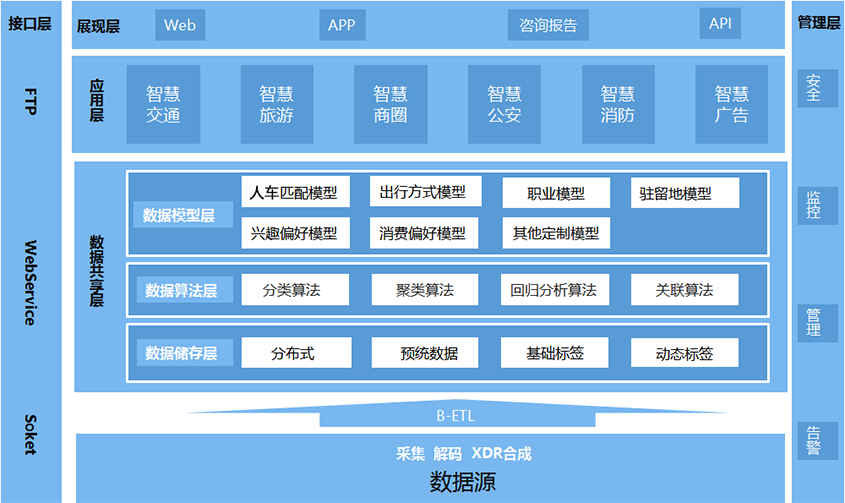Pick the 驻留地模型 box
Viewport: 845px width, 503px height.
(x=684, y=193)
